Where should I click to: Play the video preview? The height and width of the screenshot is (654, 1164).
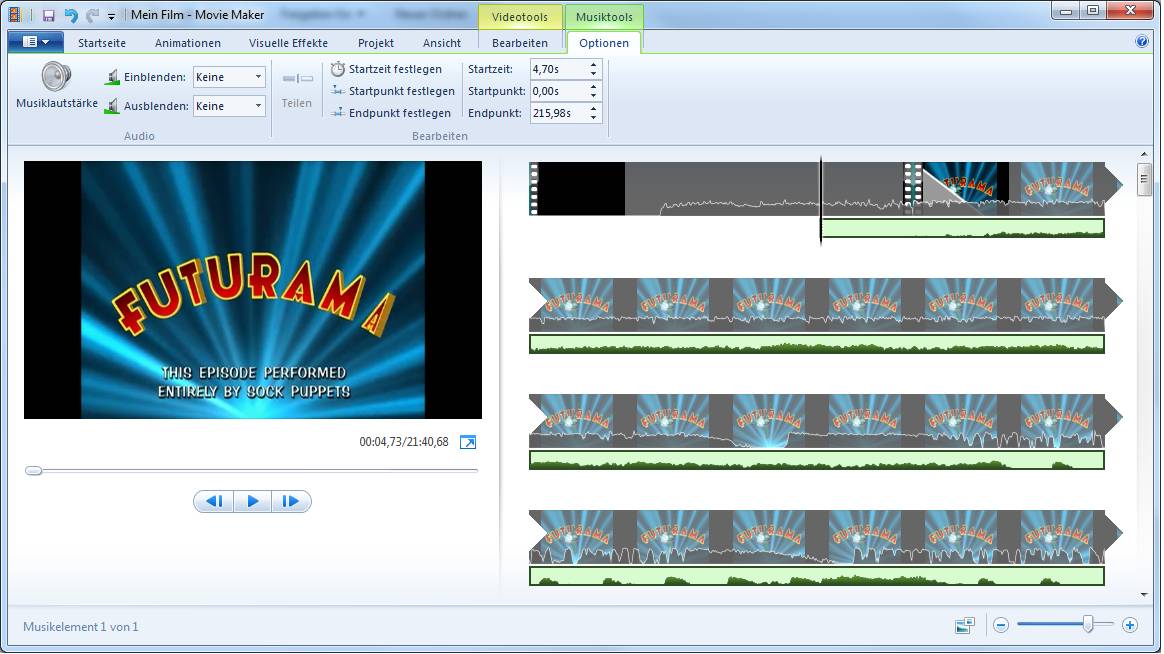[x=252, y=501]
